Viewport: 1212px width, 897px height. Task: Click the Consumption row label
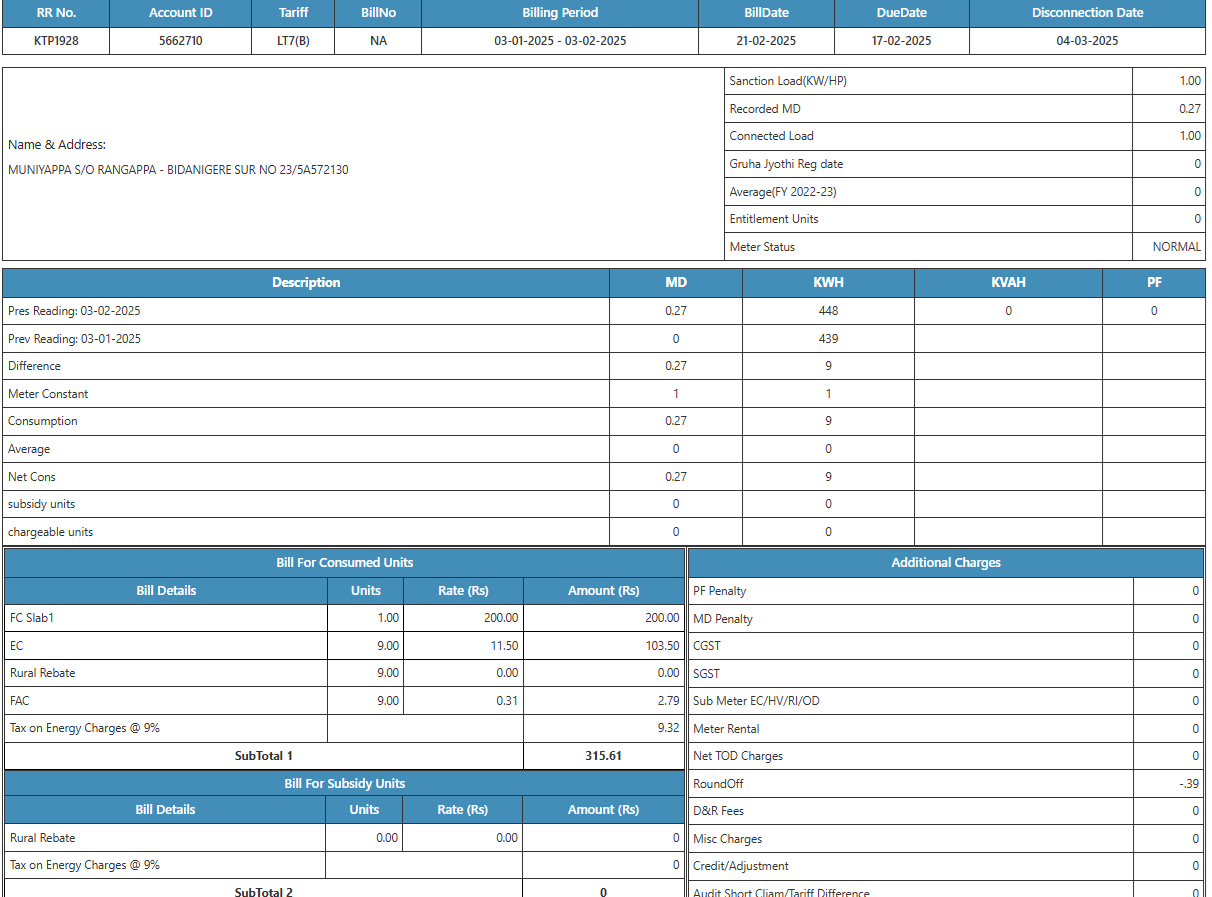(43, 421)
